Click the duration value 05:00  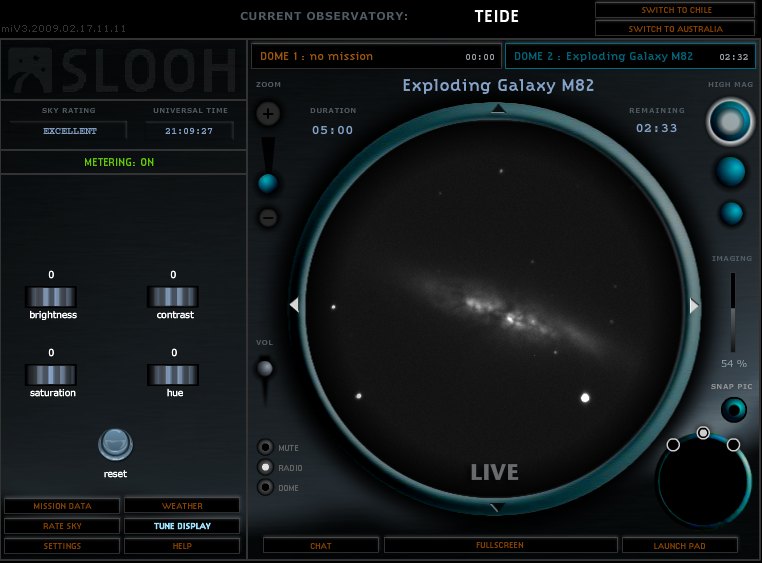coord(332,130)
